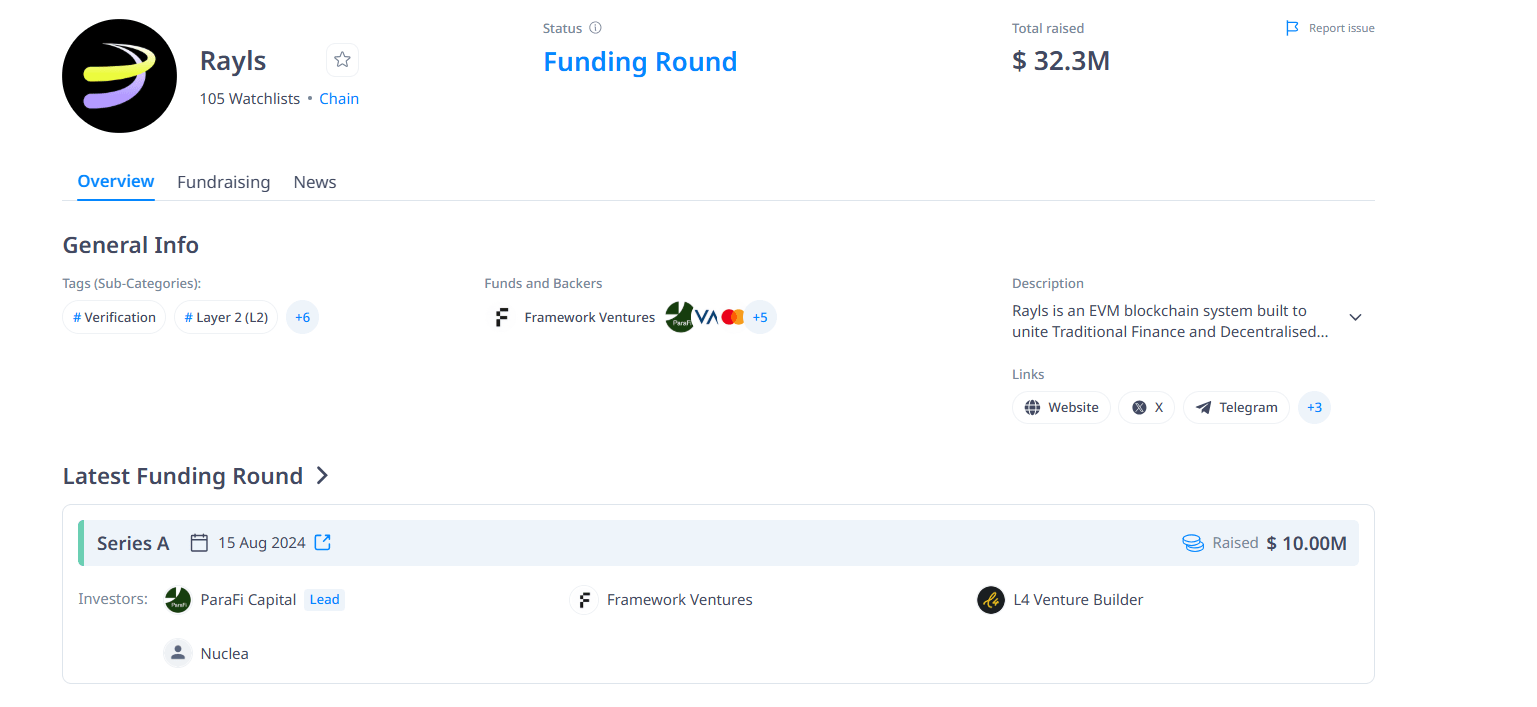Click the ParaFi logo in backers
1537x707 pixels.
tap(679, 317)
